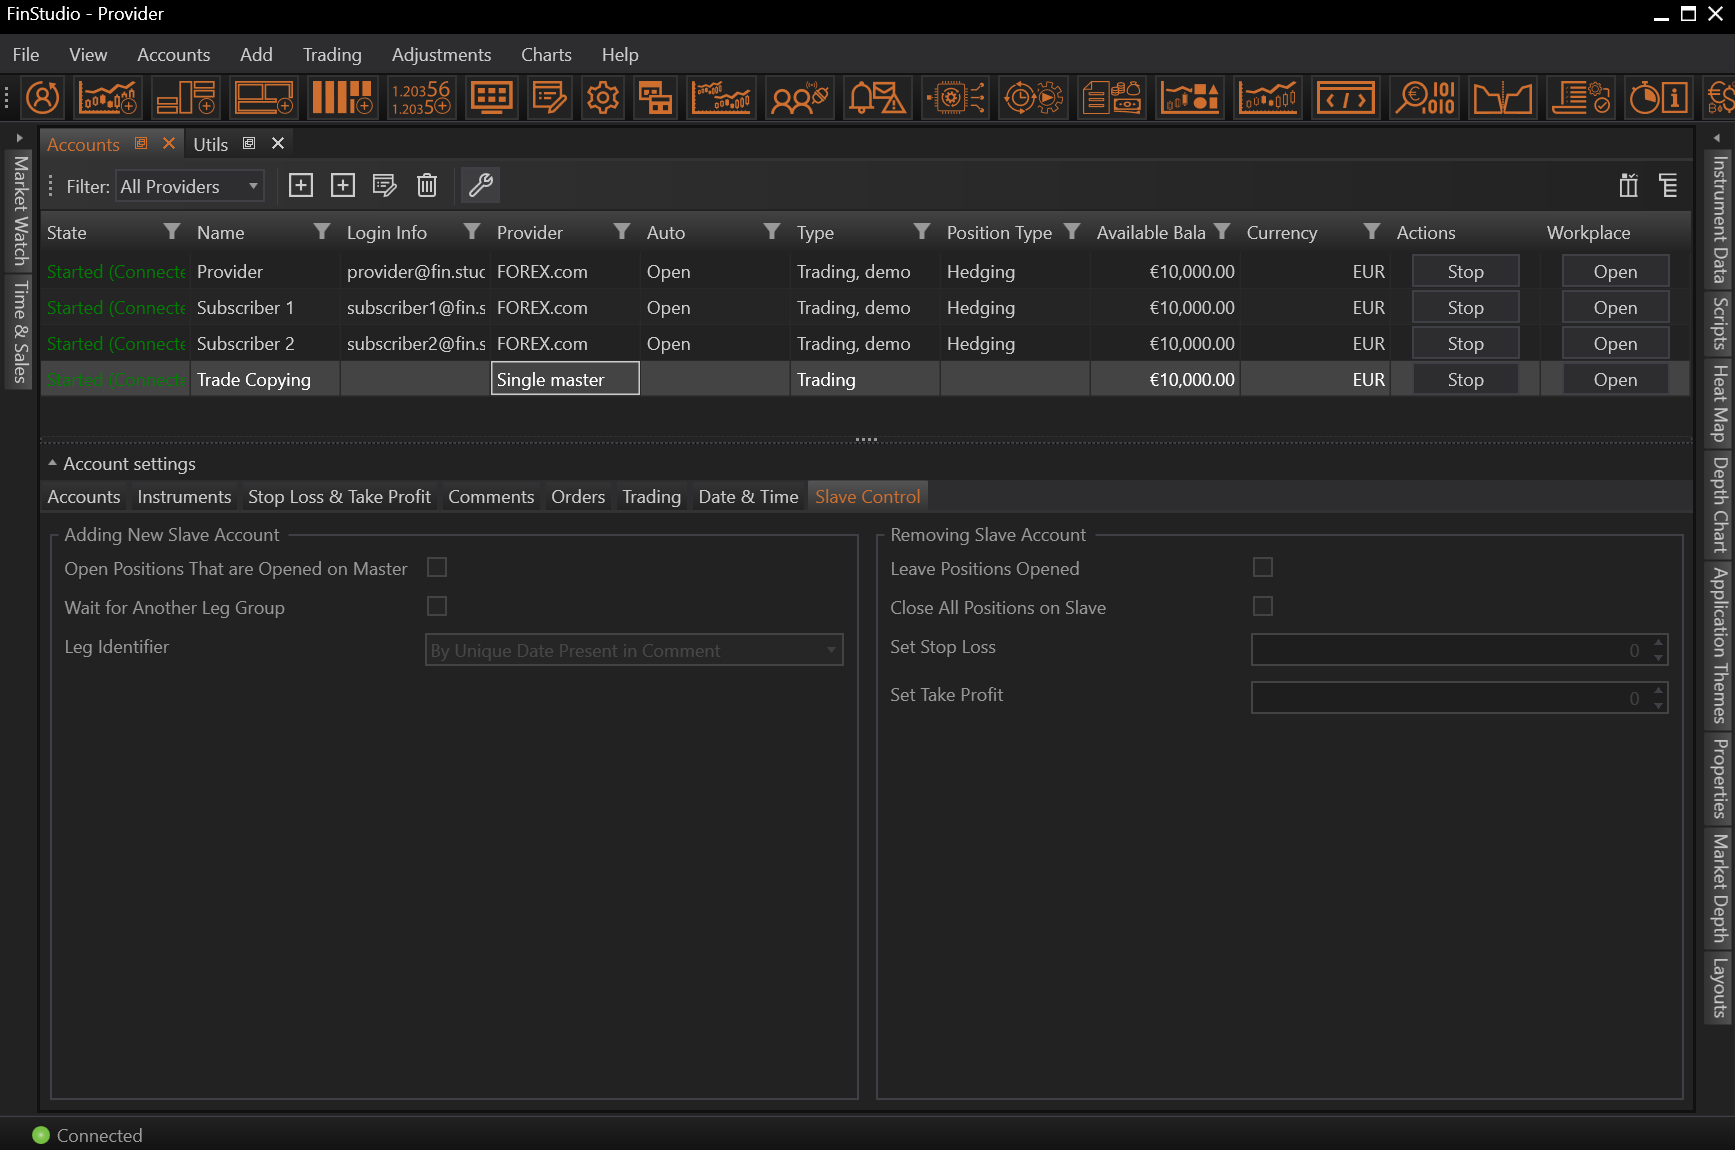Image resolution: width=1735 pixels, height=1150 pixels.
Task: Open the stopwatch info toolbar icon
Action: point(1659,98)
